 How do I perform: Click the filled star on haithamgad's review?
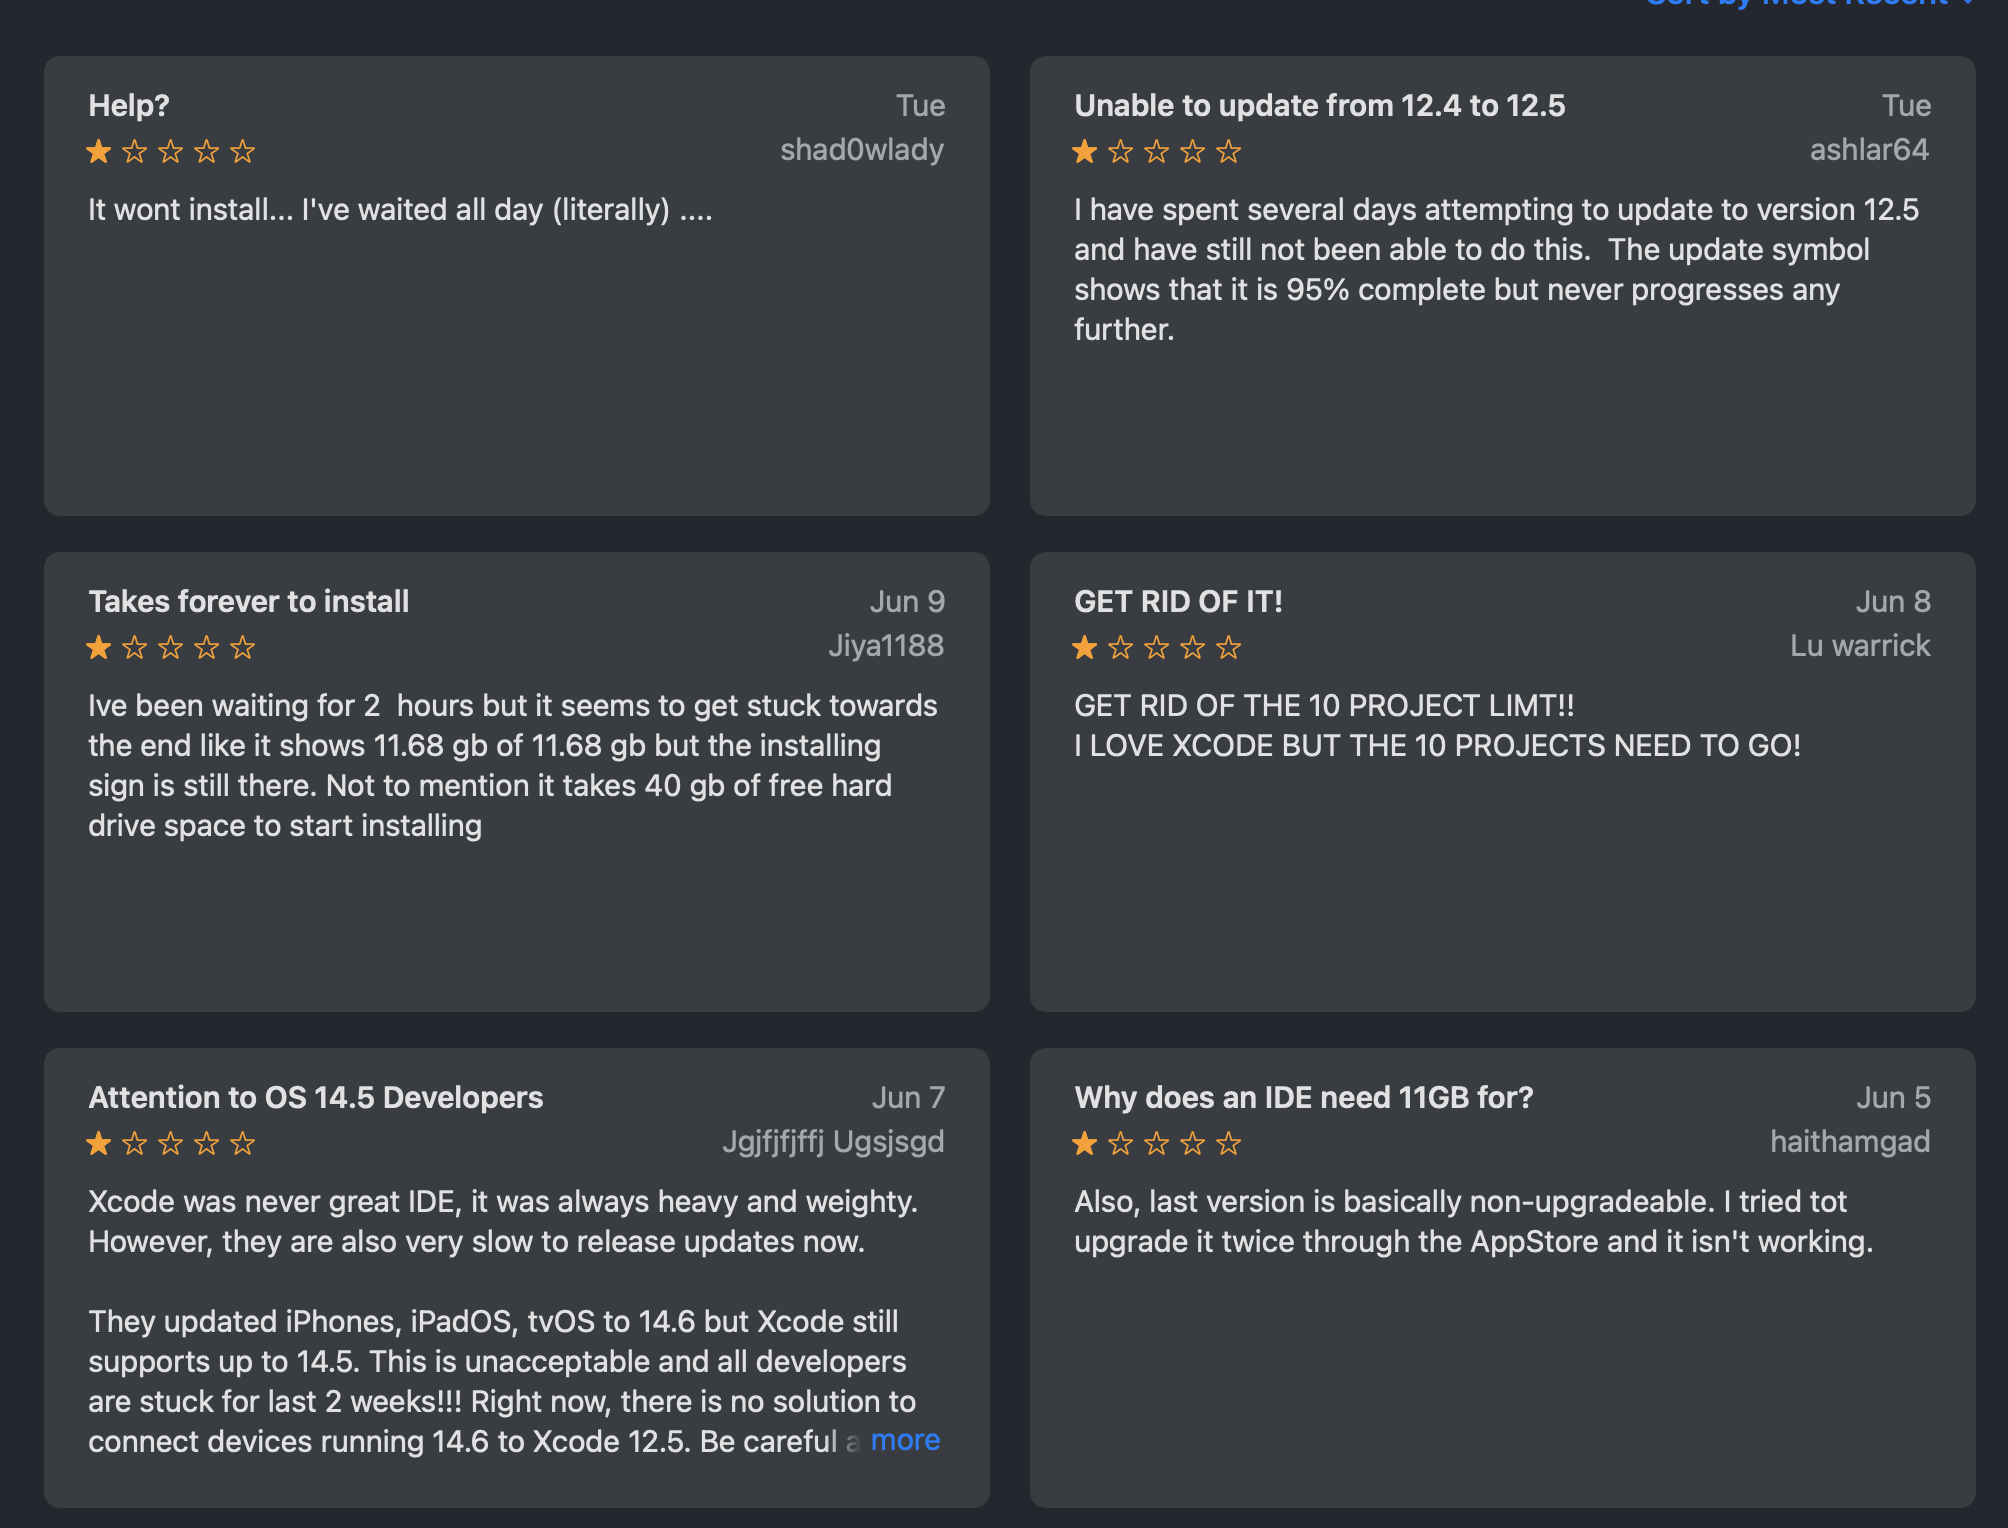1085,1144
